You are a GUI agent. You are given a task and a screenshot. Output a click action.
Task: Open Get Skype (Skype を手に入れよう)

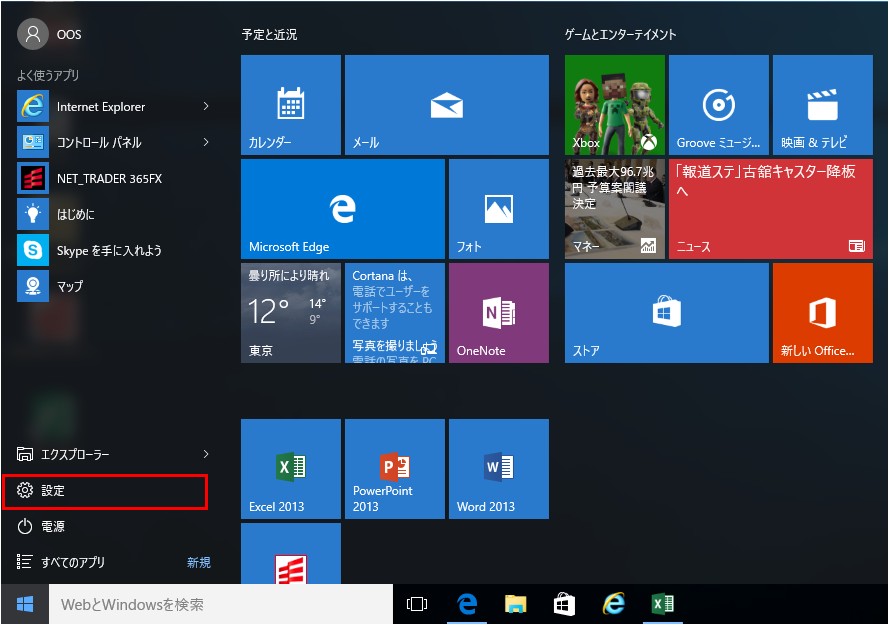[x=113, y=250]
